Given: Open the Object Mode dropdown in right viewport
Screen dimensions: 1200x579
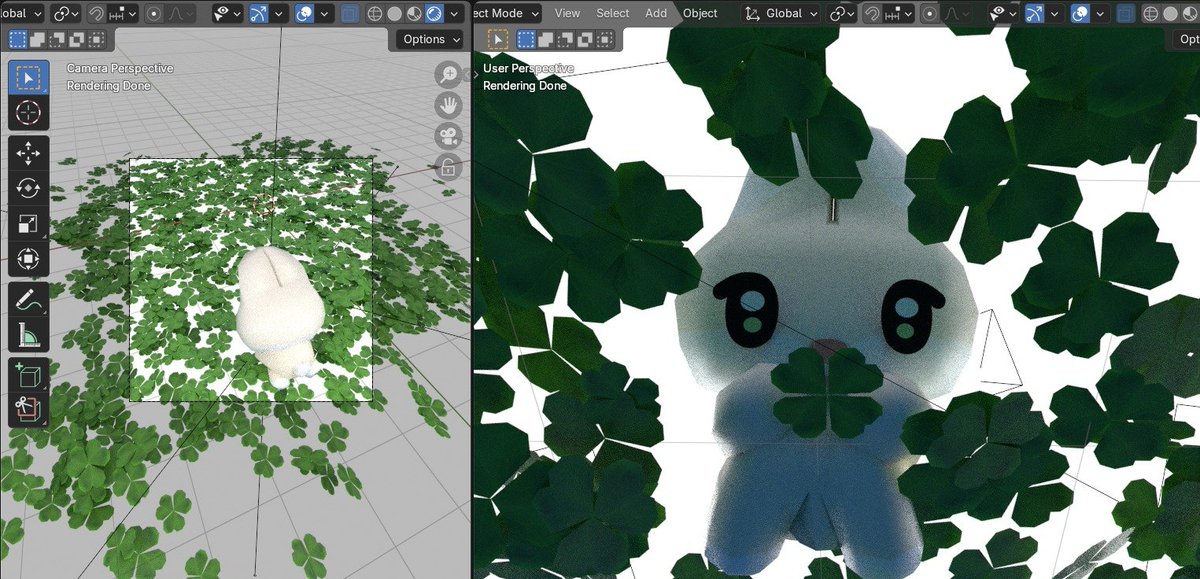Looking at the screenshot, I should click(x=507, y=13).
